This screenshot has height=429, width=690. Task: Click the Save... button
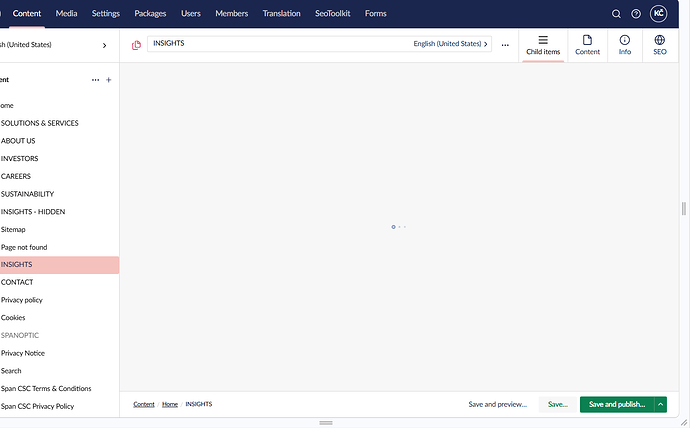point(558,404)
